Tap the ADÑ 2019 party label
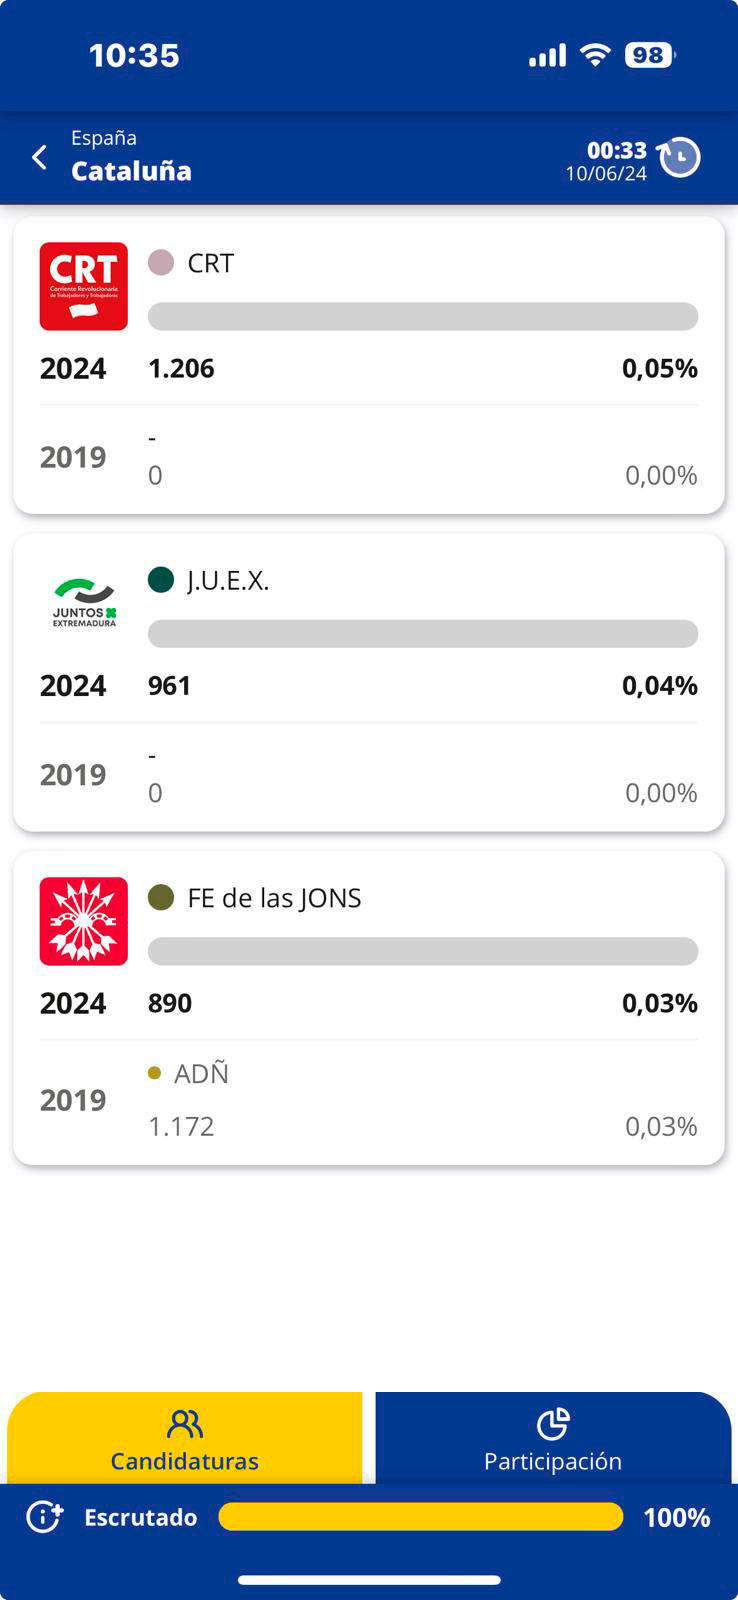 pyautogui.click(x=201, y=1074)
